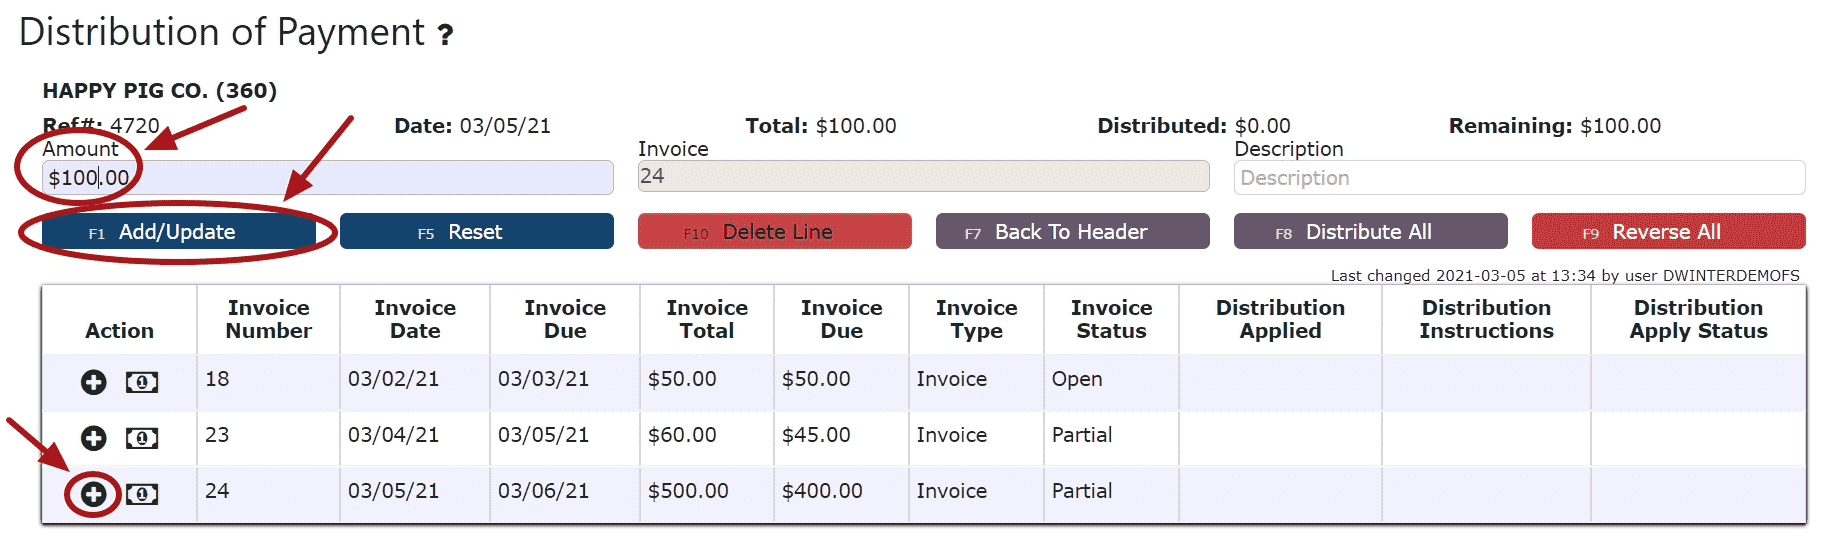
Task: Click the money bill icon for invoice 23
Action: click(142, 438)
